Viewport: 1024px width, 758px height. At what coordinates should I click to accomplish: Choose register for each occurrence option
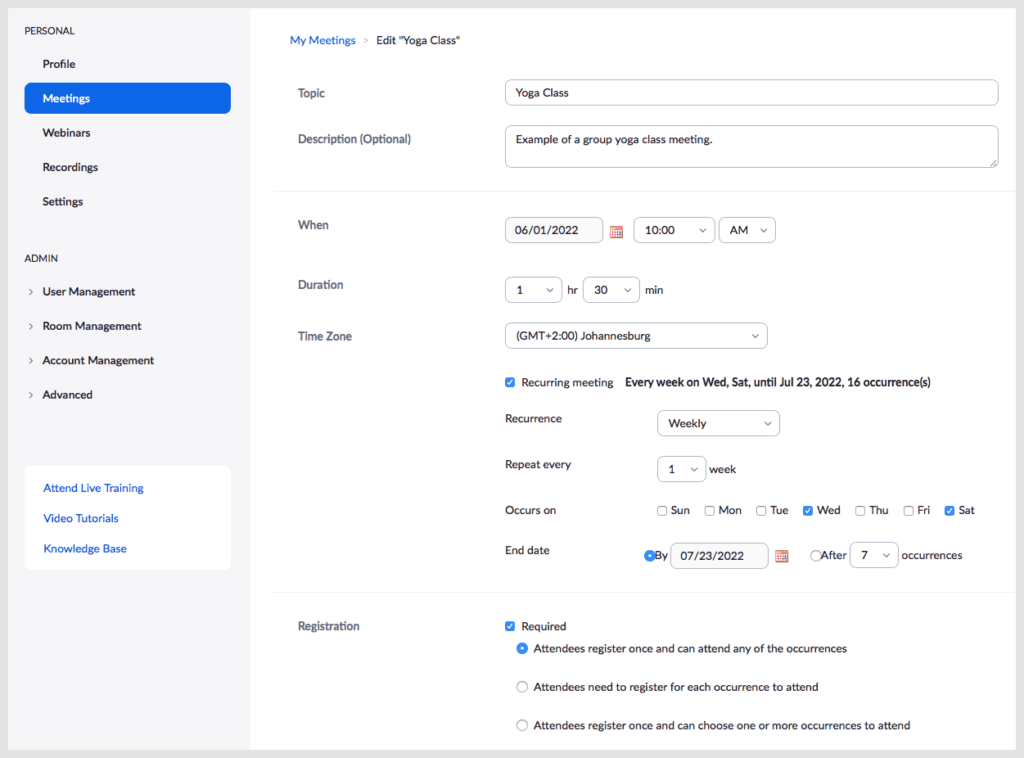(x=522, y=687)
